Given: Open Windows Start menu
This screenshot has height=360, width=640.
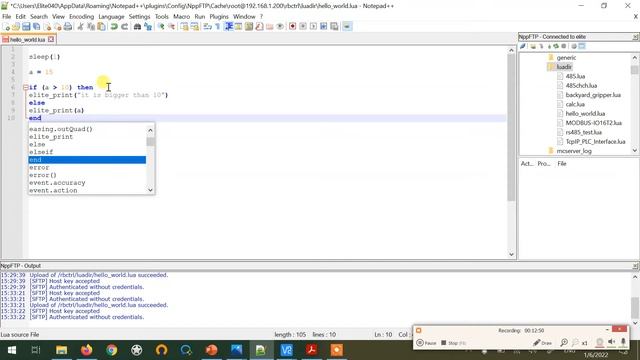Looking at the screenshot, I should coord(11,350).
